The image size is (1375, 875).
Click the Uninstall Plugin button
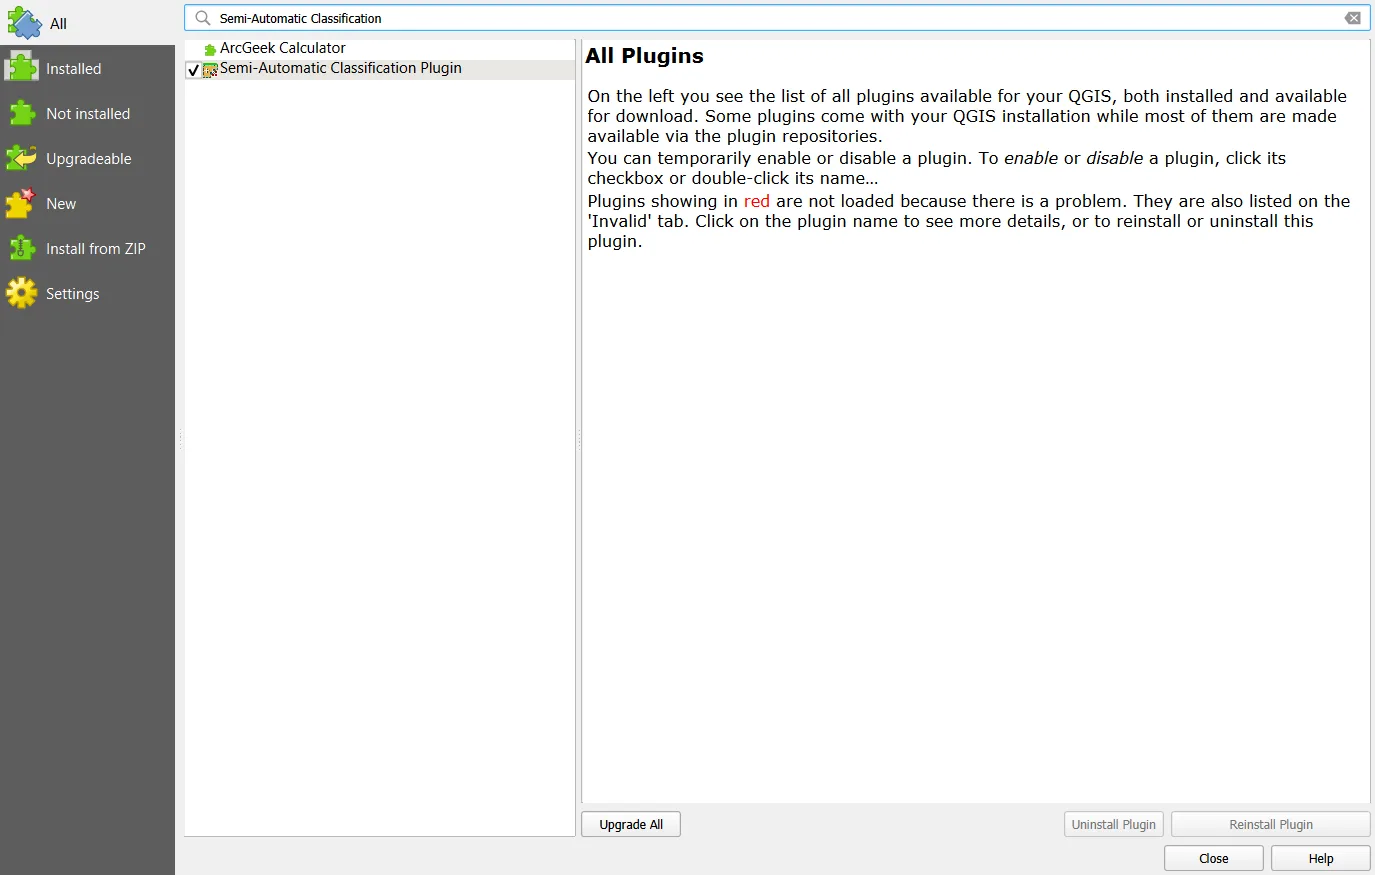click(x=1114, y=824)
